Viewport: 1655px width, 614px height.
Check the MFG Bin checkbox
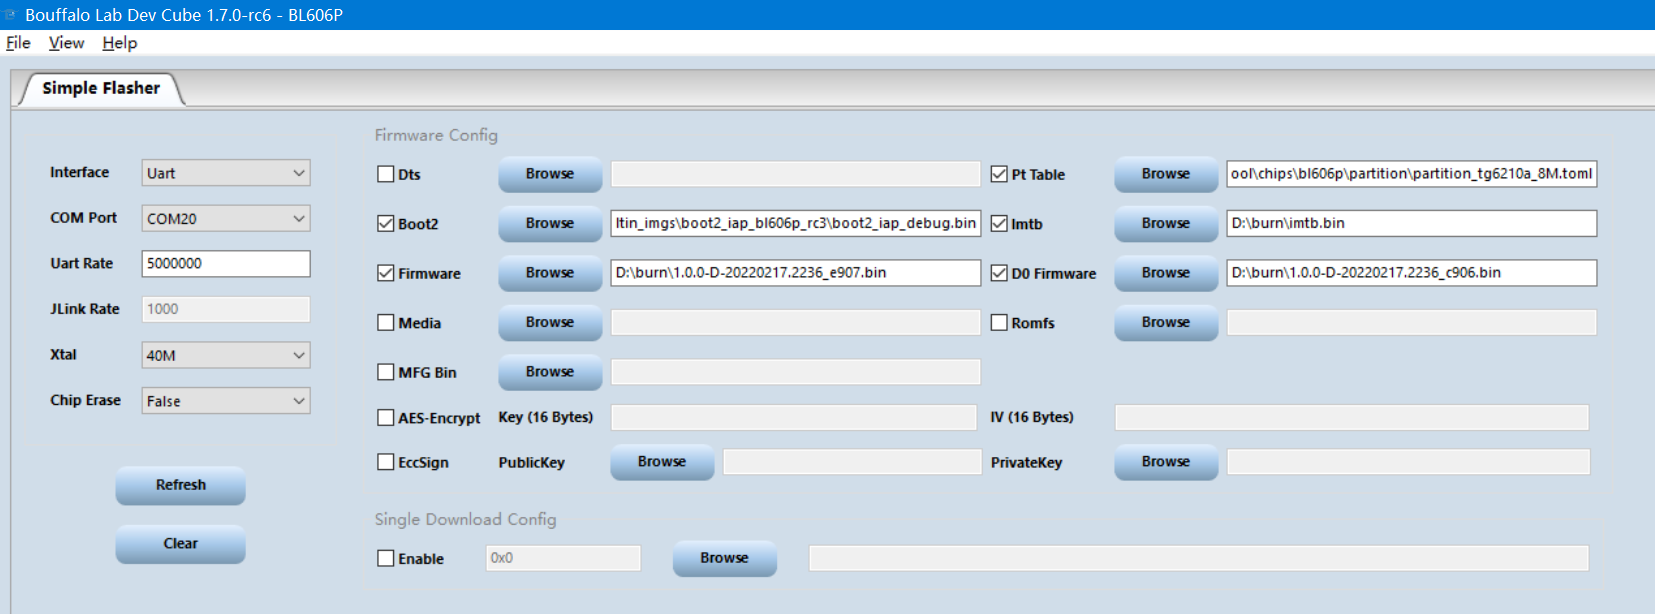coord(385,372)
